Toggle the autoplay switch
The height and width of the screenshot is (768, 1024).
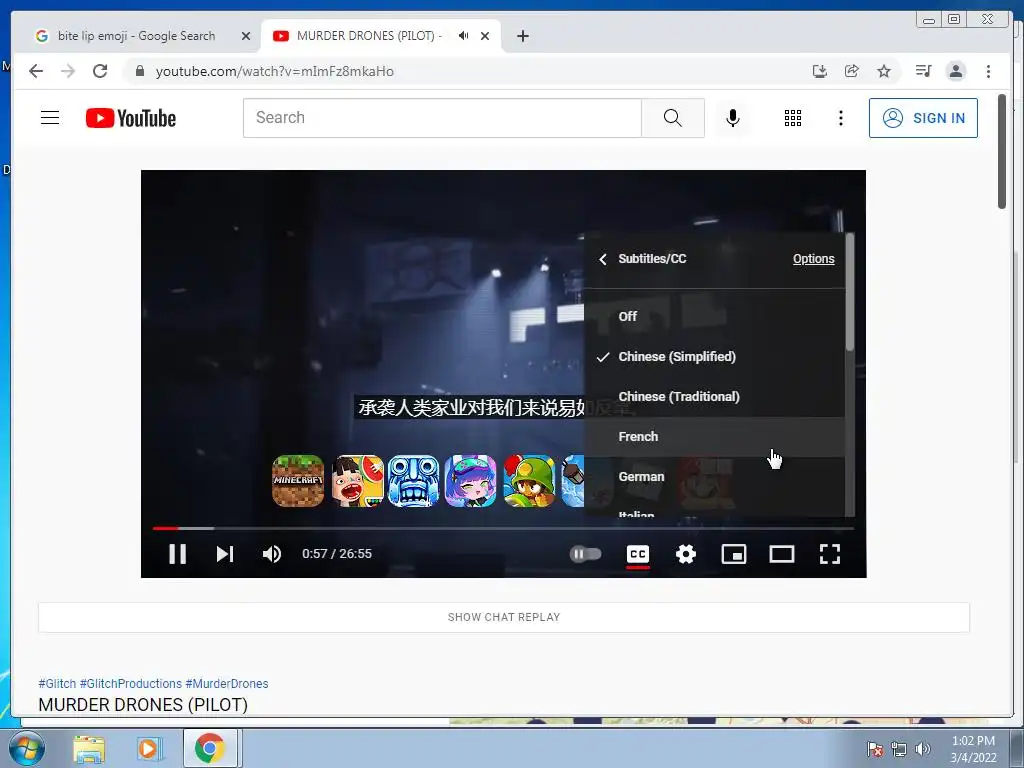pyautogui.click(x=585, y=554)
